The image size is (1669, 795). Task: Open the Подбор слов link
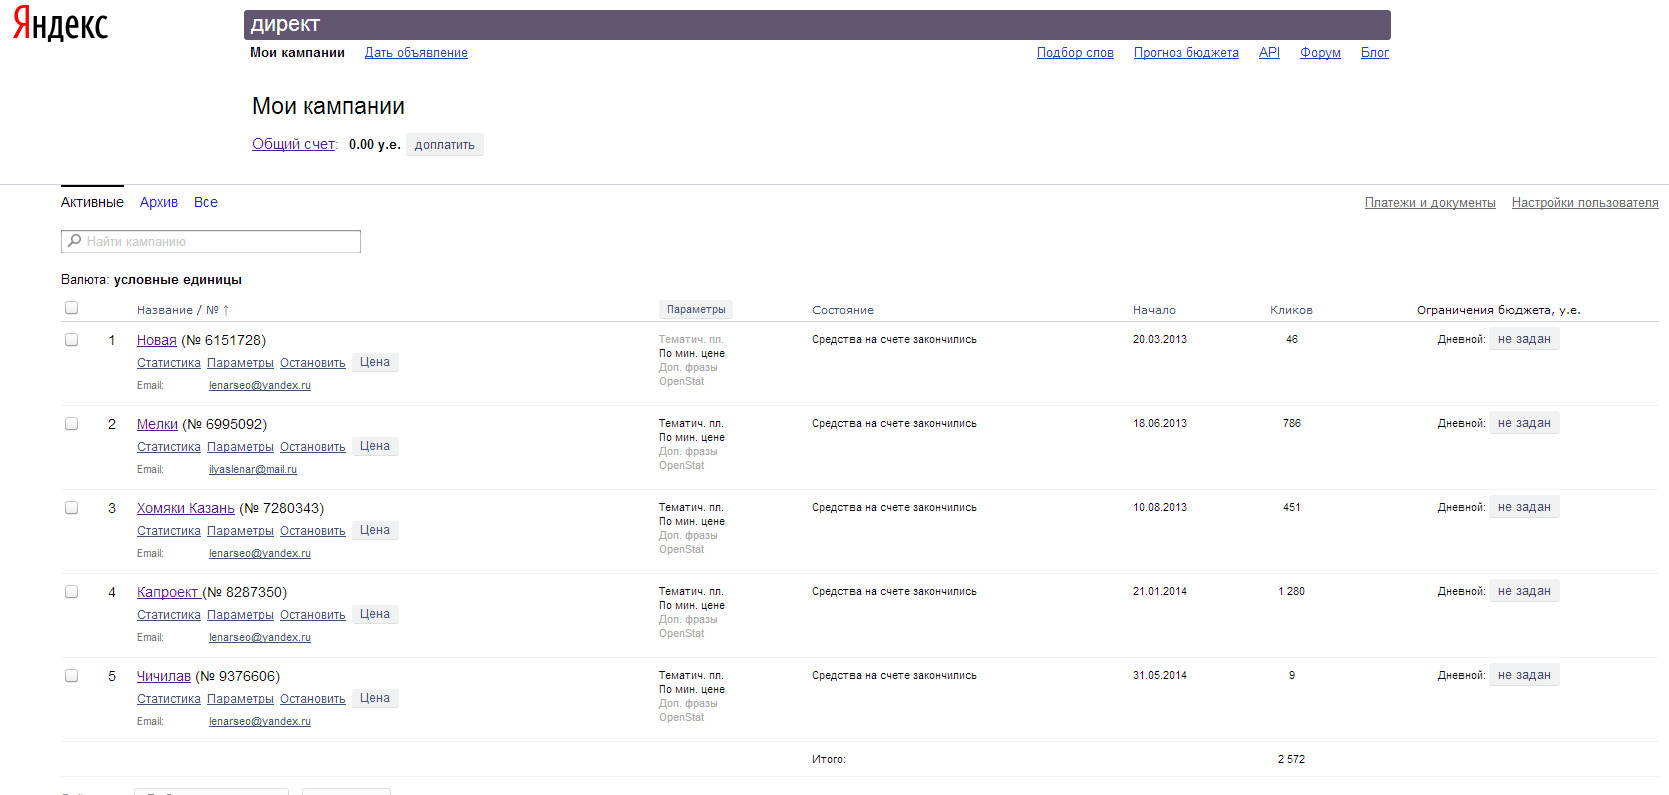tap(1075, 53)
